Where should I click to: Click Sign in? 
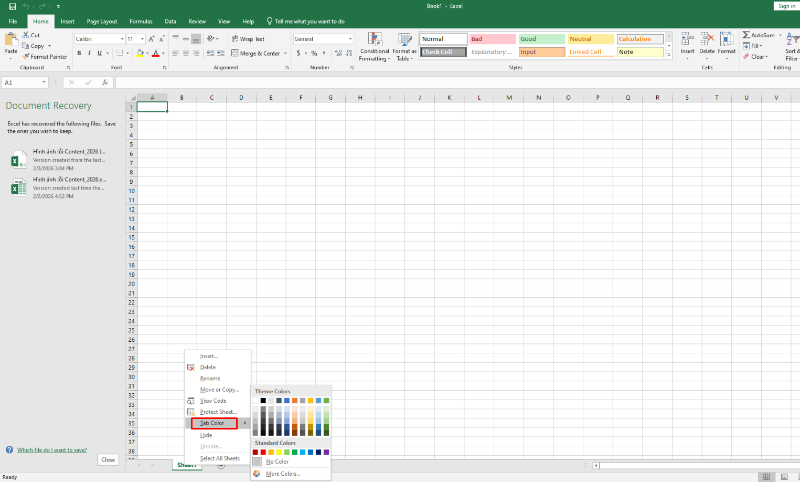[786, 6]
